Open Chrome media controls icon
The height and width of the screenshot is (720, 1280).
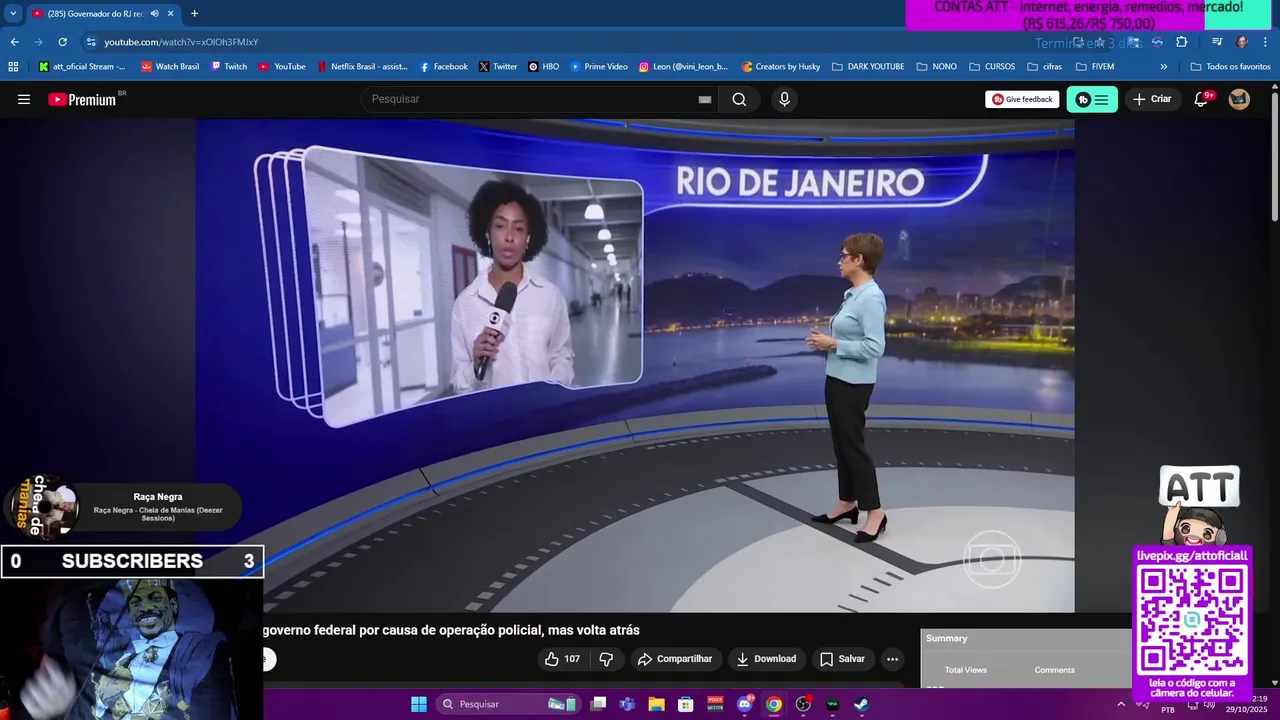1217,42
